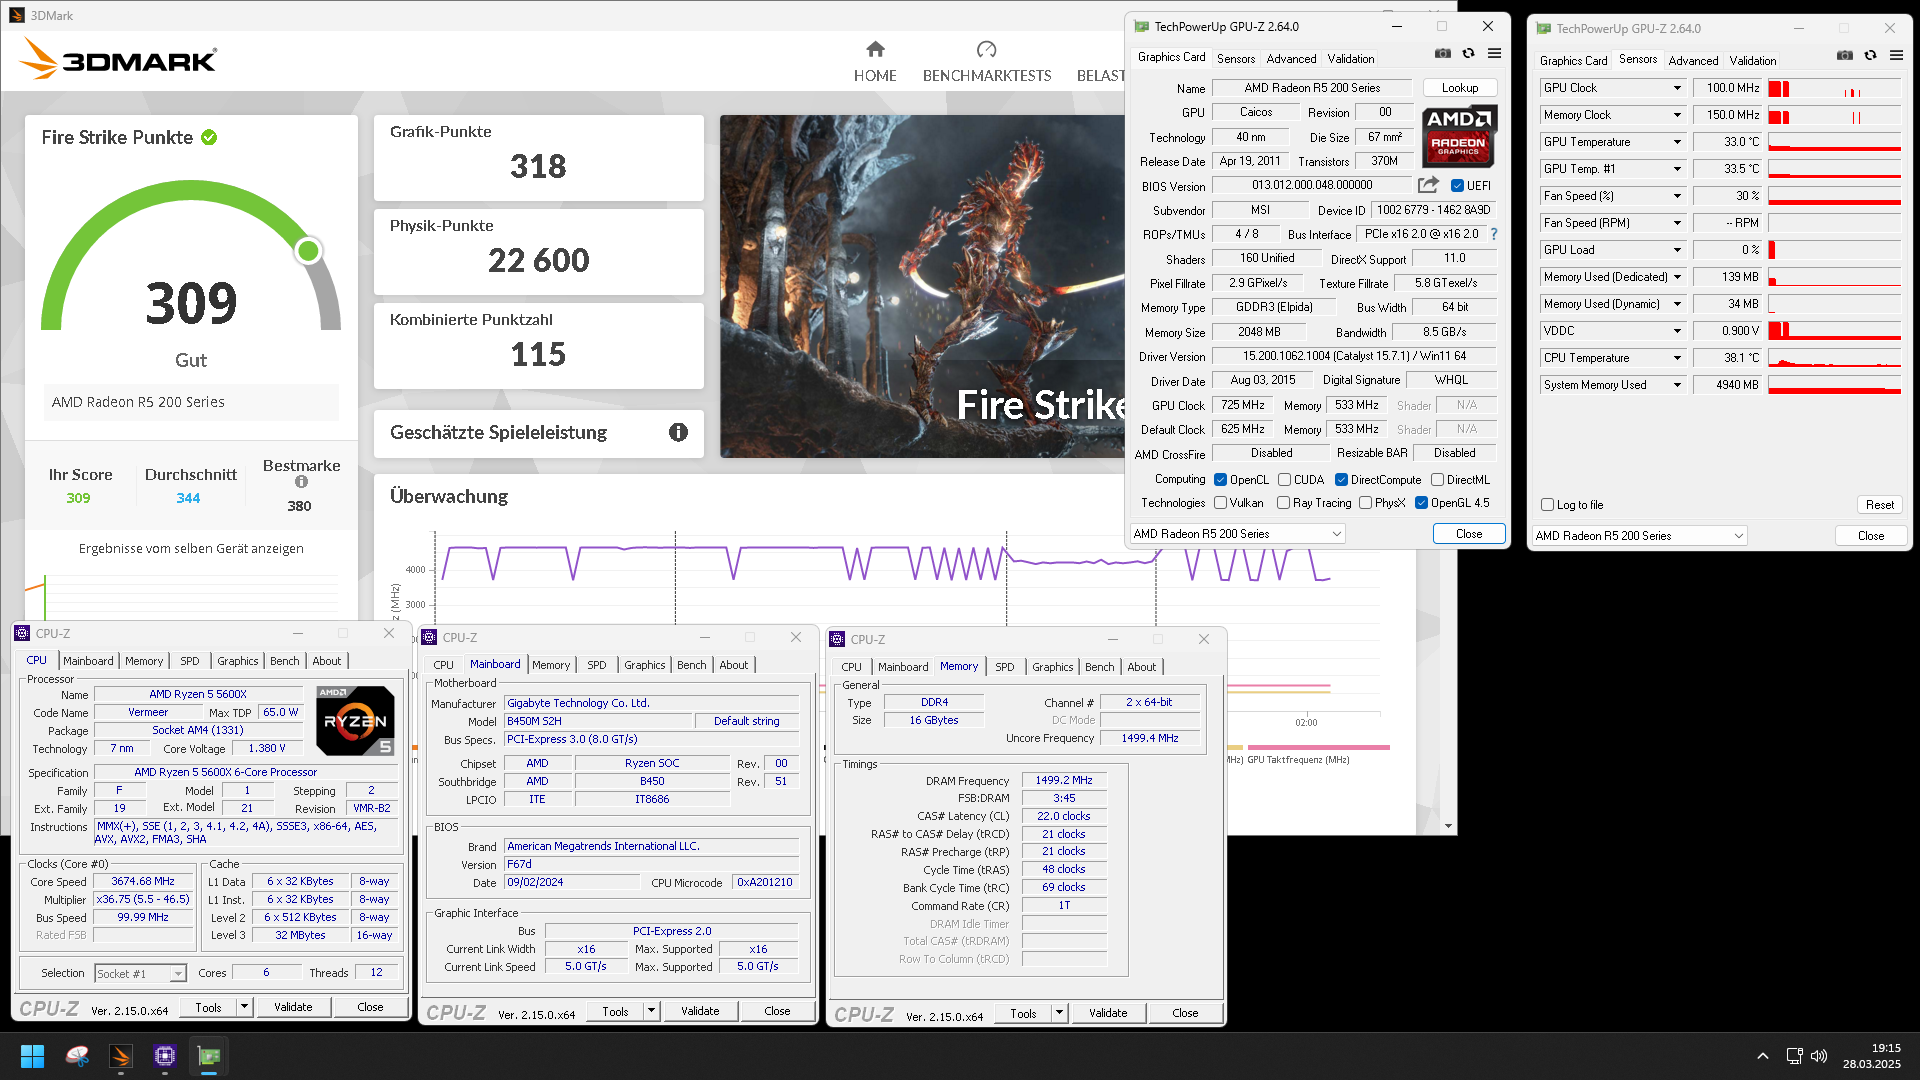Click System Memory Used sensor graph
Screen dimensions: 1920x1080
coord(1834,385)
